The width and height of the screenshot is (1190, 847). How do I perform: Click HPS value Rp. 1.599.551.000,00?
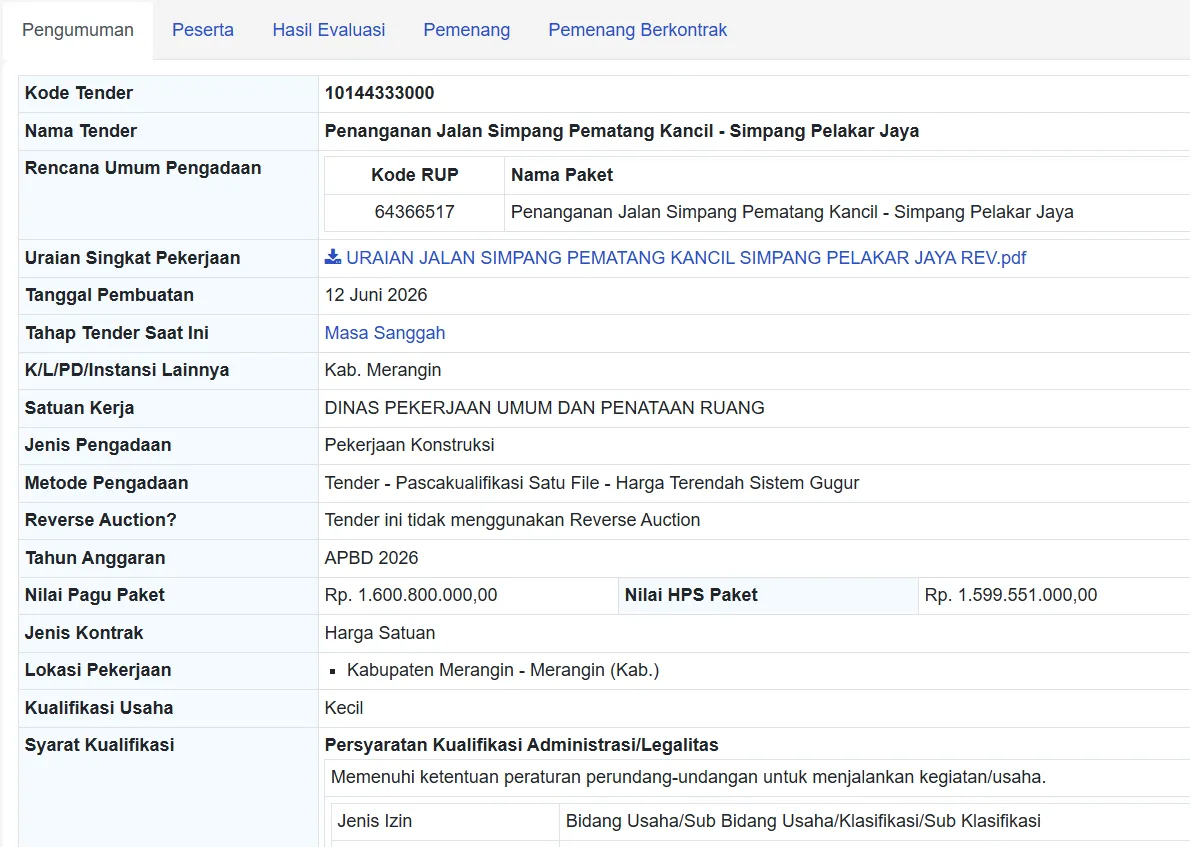click(x=1011, y=596)
